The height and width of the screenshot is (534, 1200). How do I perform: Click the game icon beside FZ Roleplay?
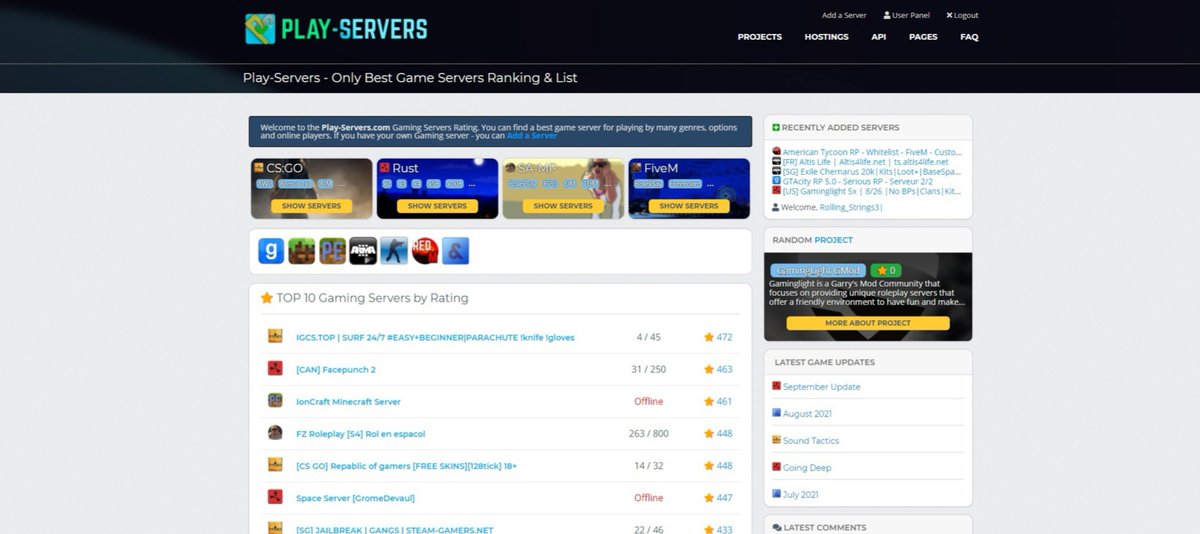(x=275, y=432)
